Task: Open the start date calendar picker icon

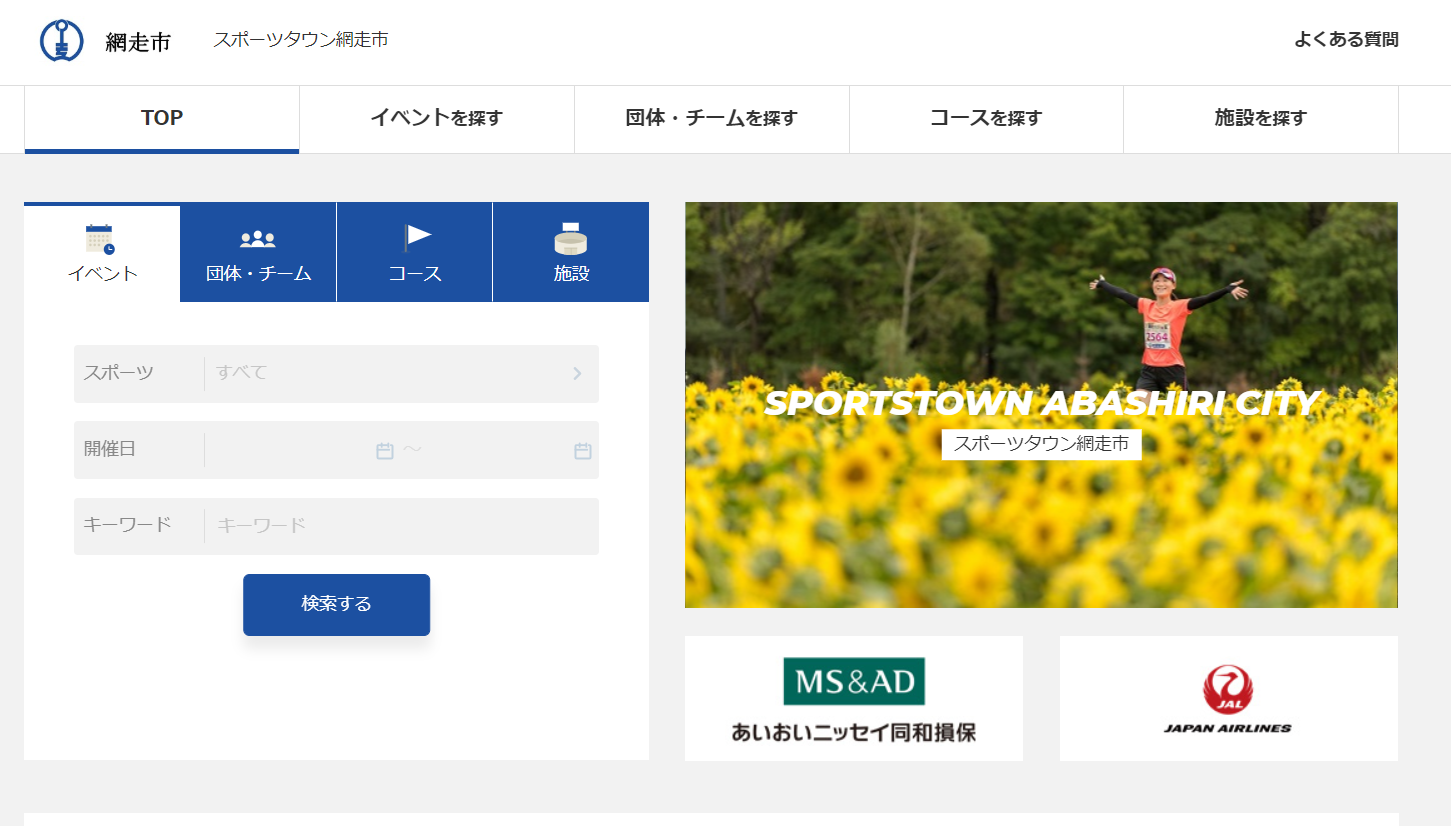Action: (x=385, y=451)
